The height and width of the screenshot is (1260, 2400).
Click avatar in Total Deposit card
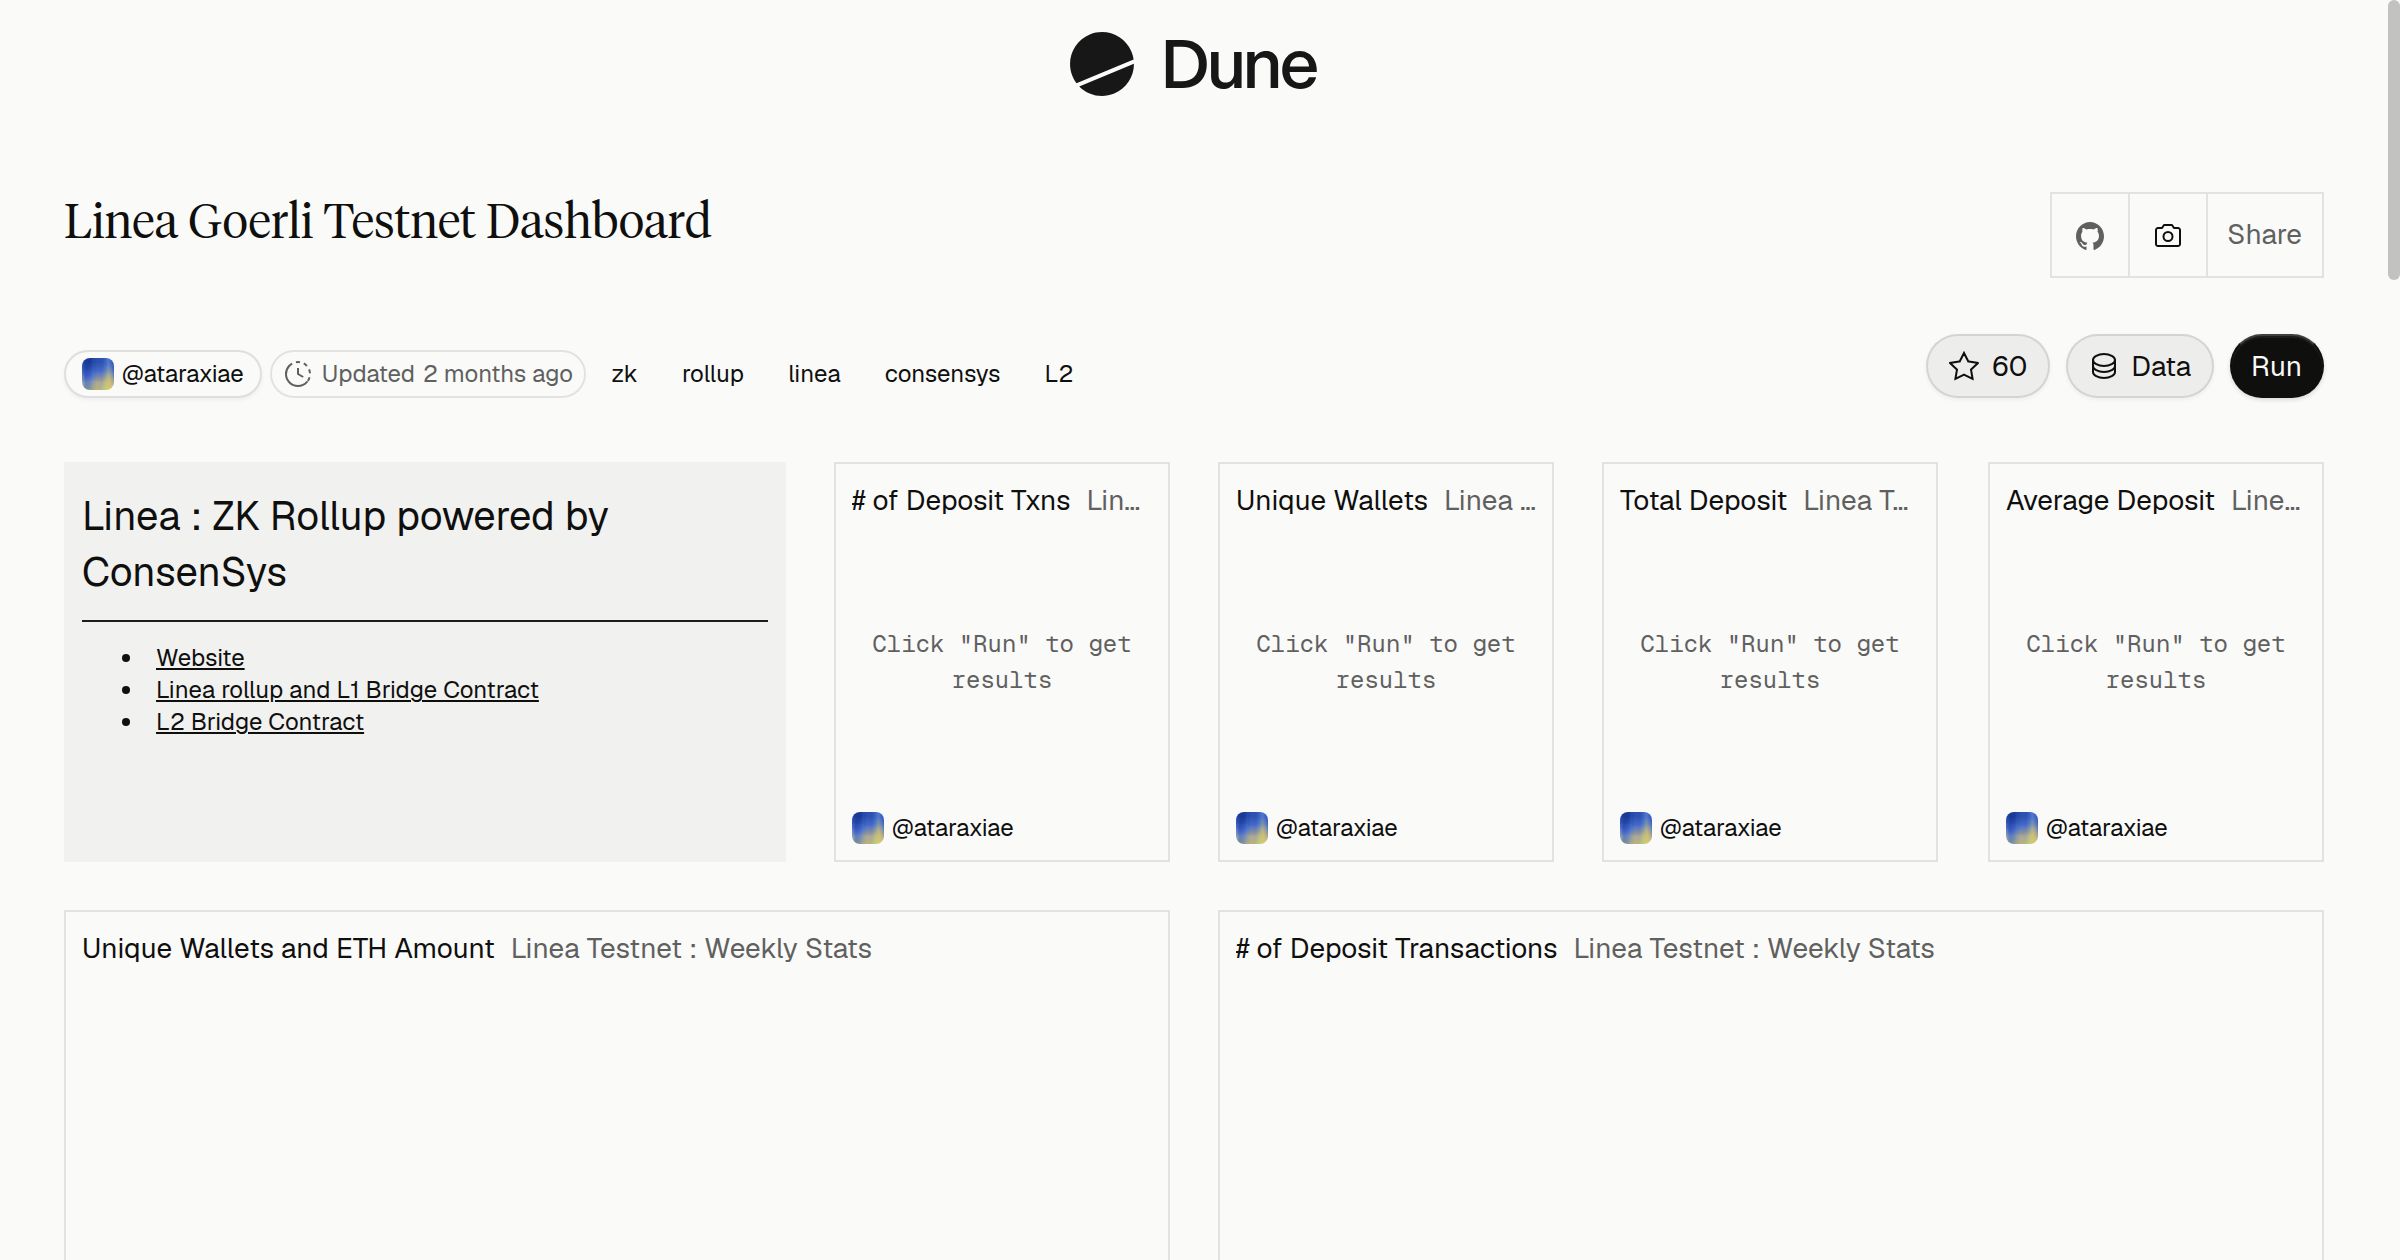(x=1636, y=828)
